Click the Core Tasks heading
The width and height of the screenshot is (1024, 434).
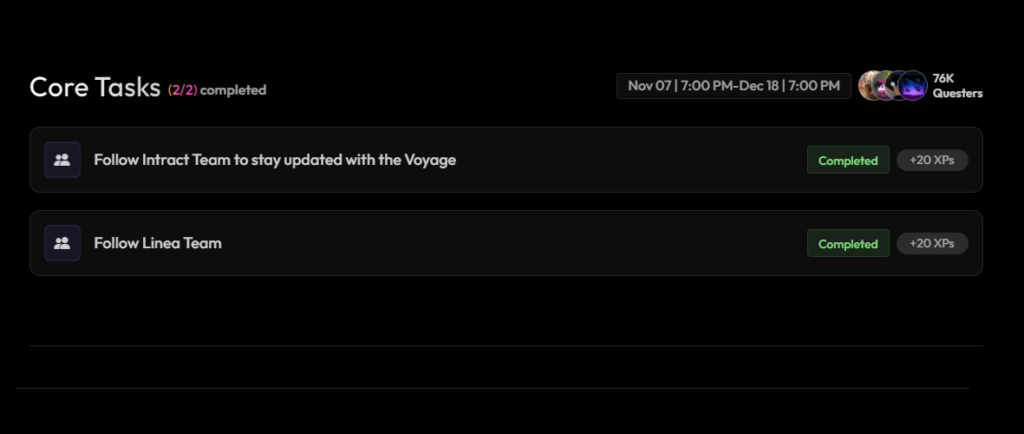(x=95, y=87)
